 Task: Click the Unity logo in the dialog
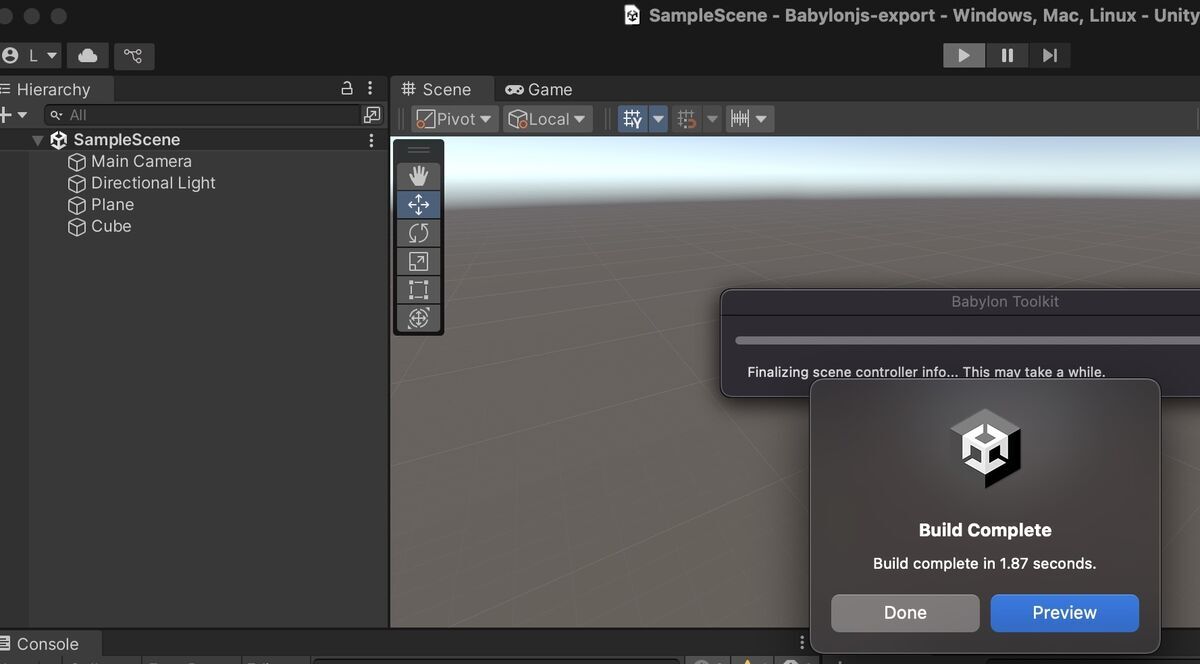point(985,448)
